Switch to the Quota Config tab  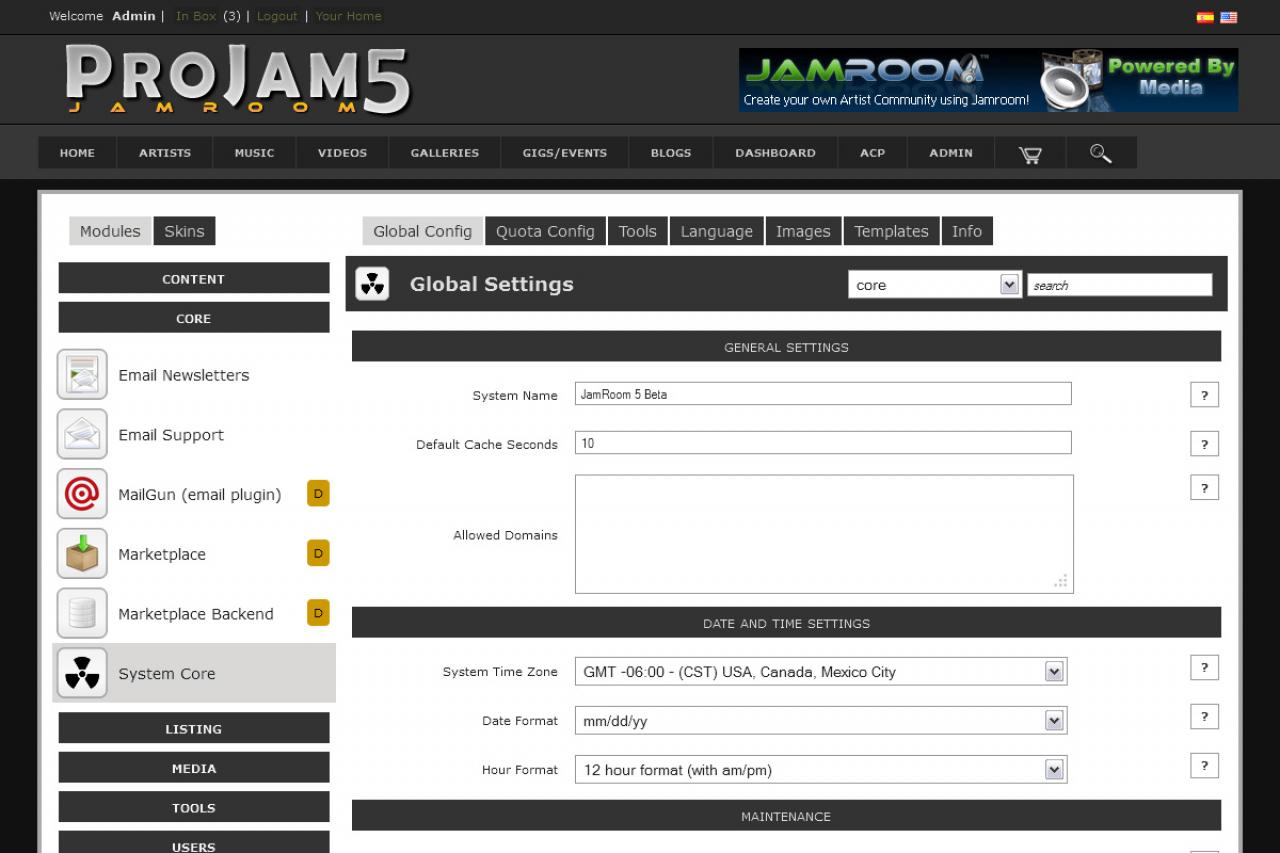click(544, 230)
